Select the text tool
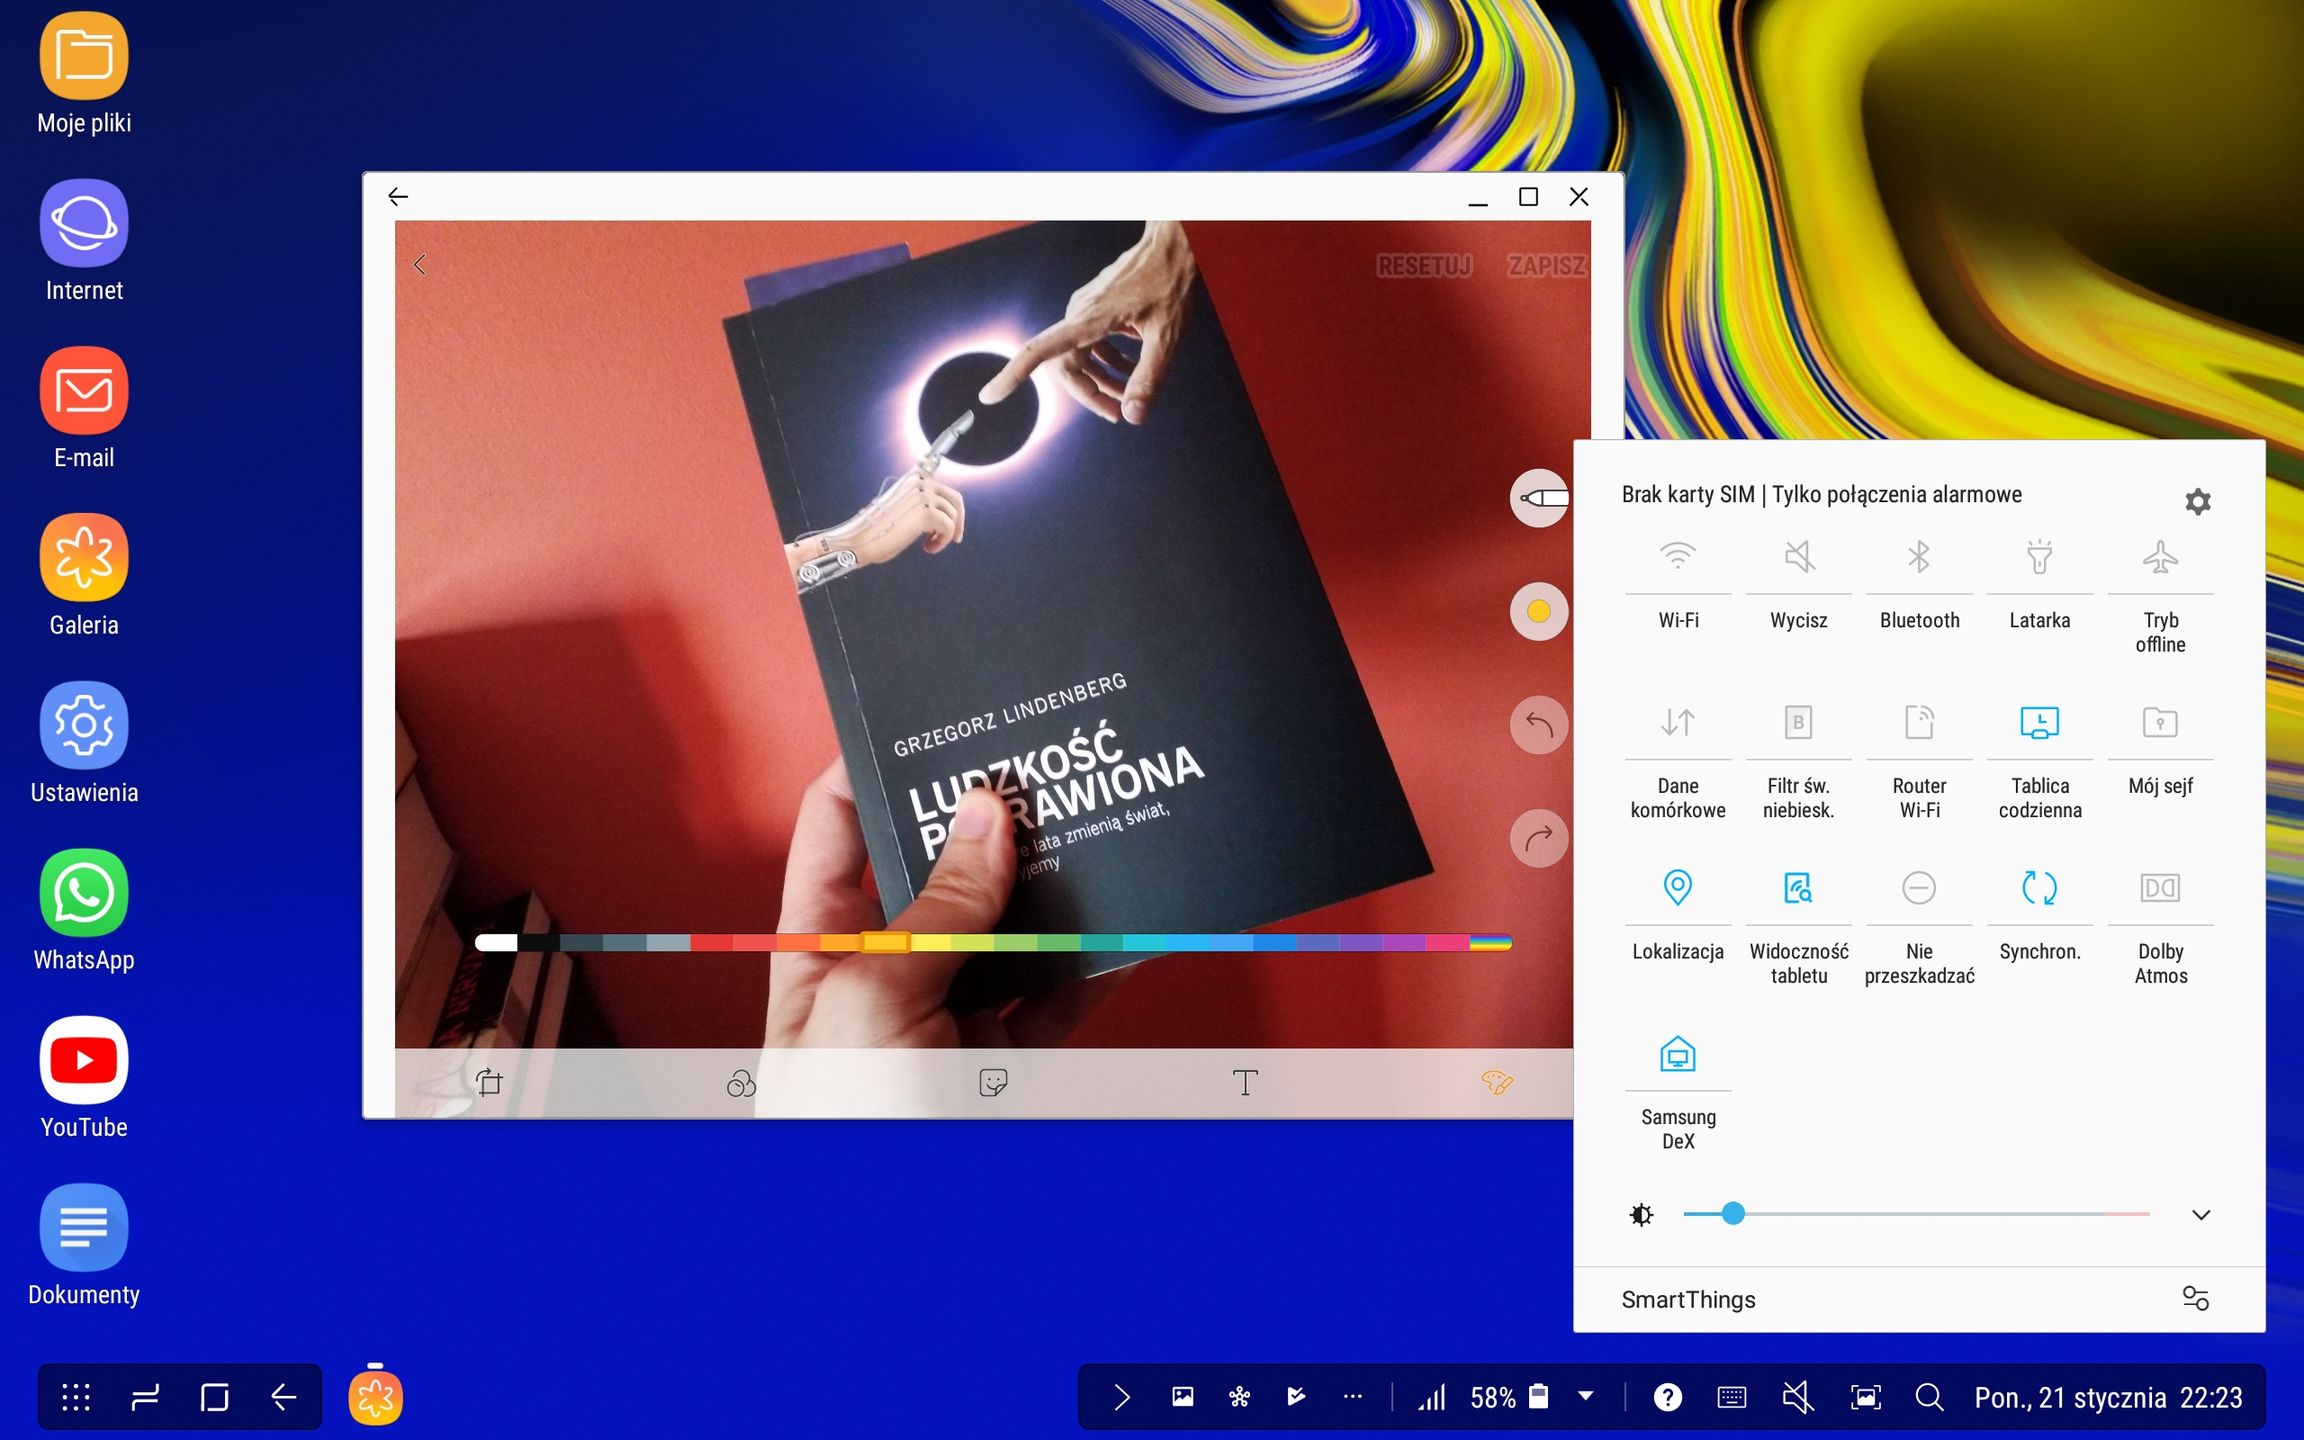This screenshot has width=2304, height=1440. pos(1245,1082)
